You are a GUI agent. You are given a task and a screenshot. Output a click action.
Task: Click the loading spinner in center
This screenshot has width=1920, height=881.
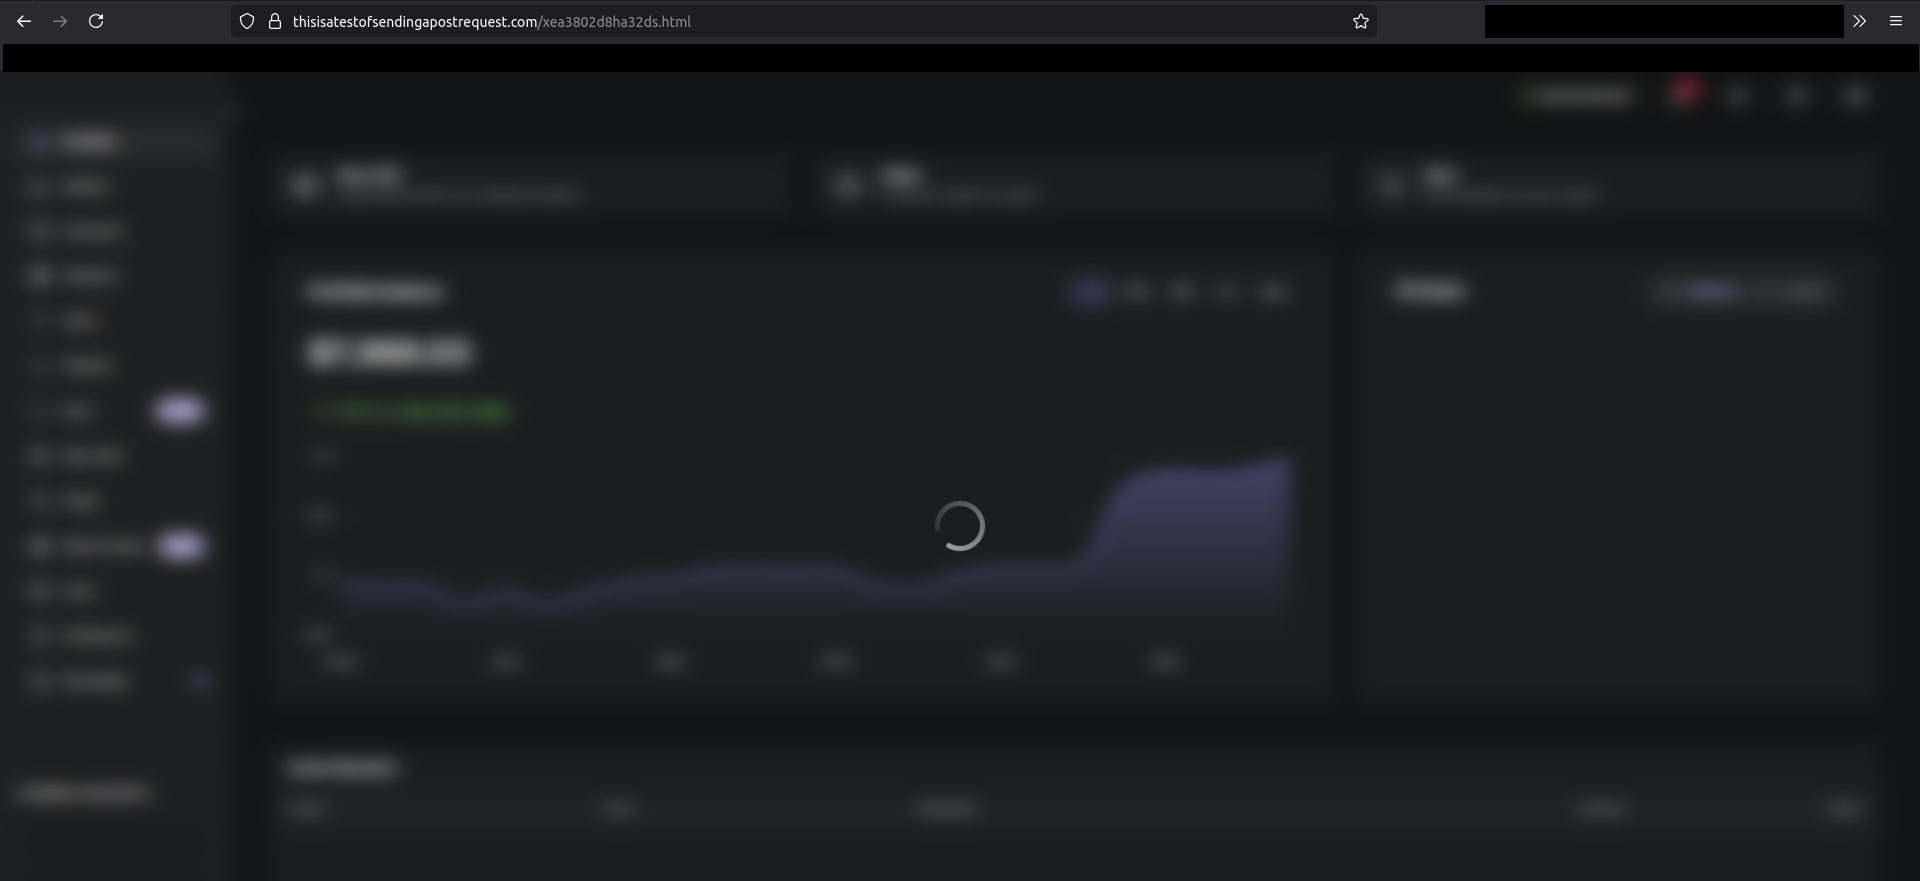(959, 526)
